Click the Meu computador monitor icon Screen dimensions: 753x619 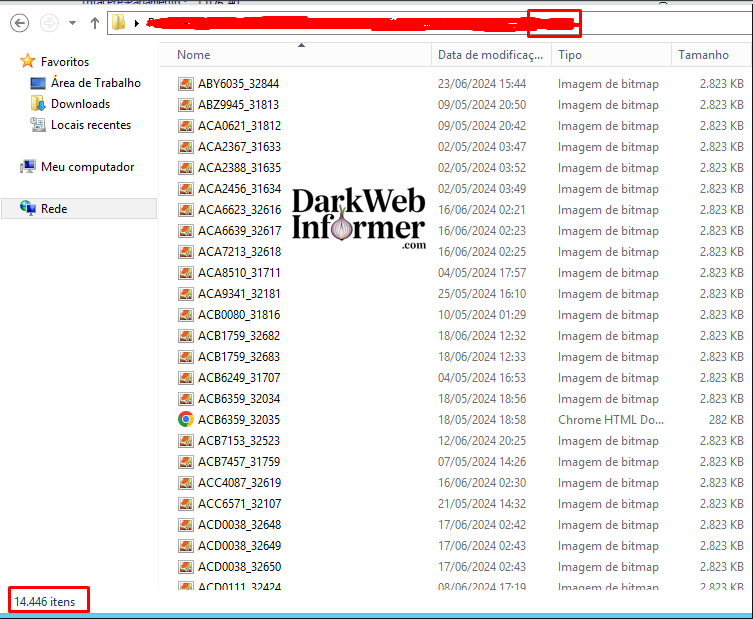click(x=27, y=167)
